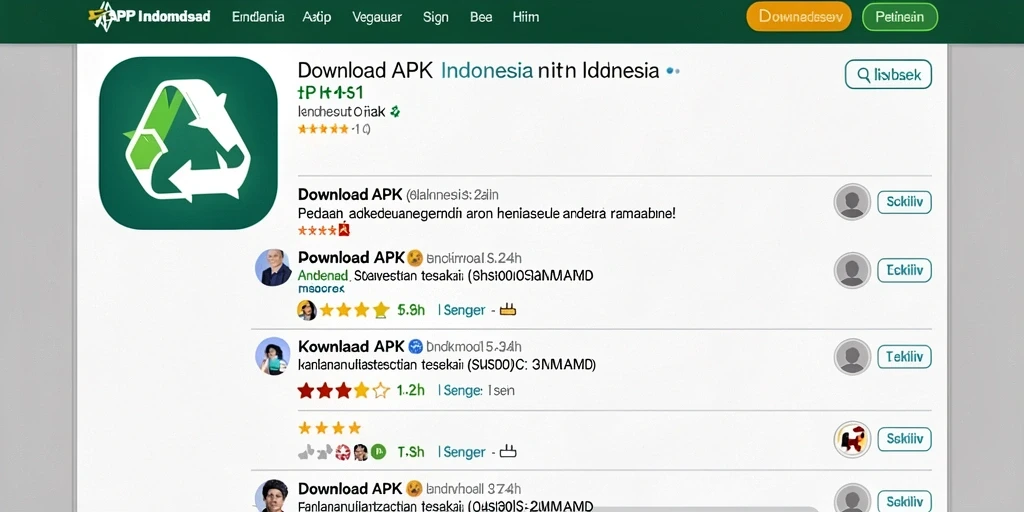Click blue badge next to Kownlaad APK
This screenshot has height=512, width=1024.
pyautogui.click(x=415, y=347)
